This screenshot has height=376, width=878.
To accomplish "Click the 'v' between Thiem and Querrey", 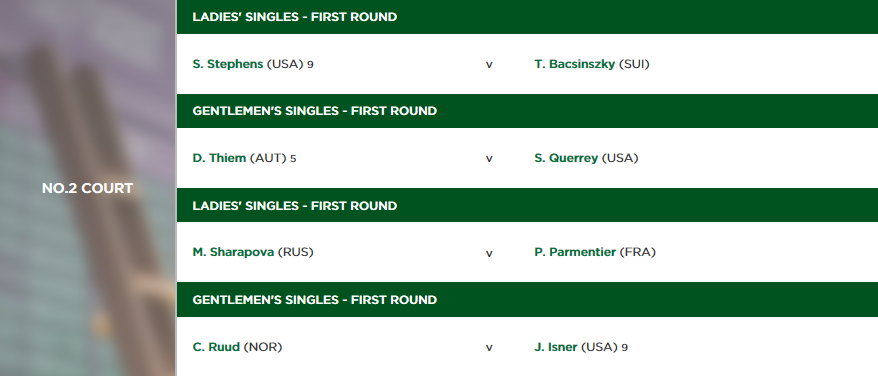I will (x=489, y=159).
